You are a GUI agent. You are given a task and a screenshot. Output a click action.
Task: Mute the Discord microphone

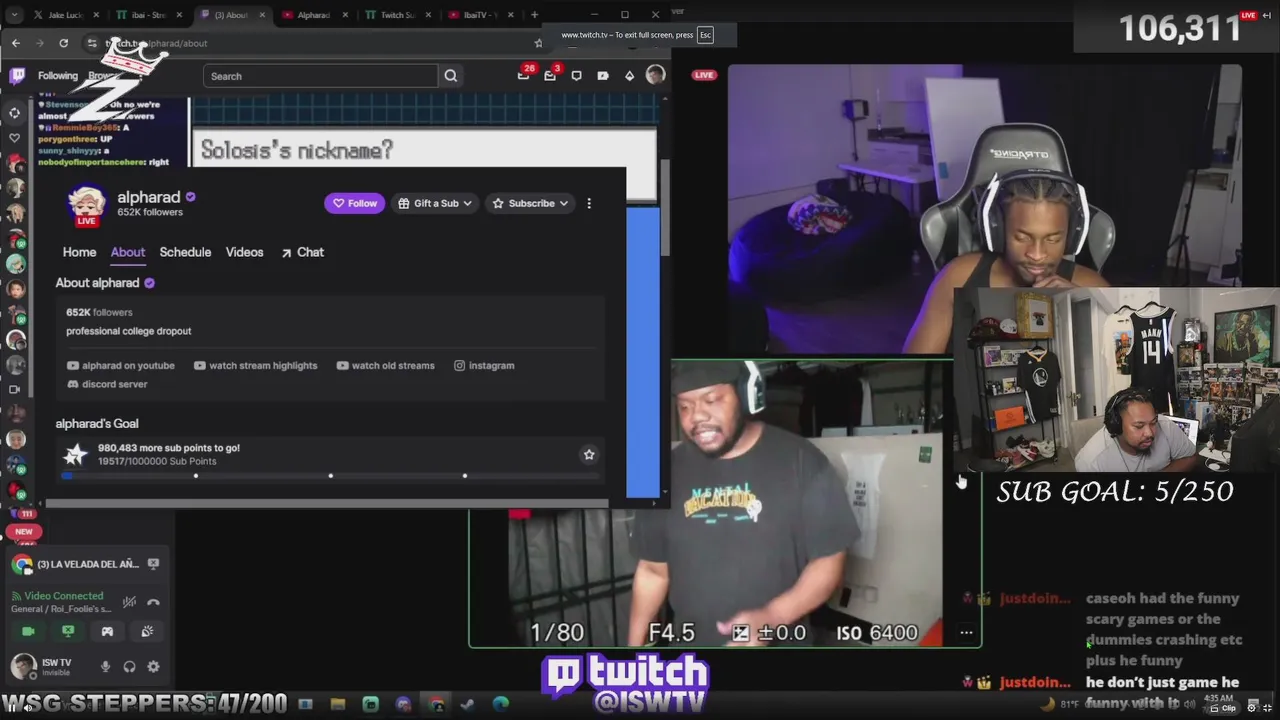coord(105,666)
